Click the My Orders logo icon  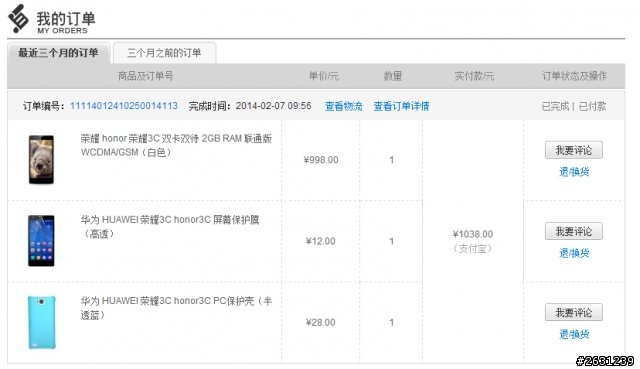pyautogui.click(x=18, y=19)
